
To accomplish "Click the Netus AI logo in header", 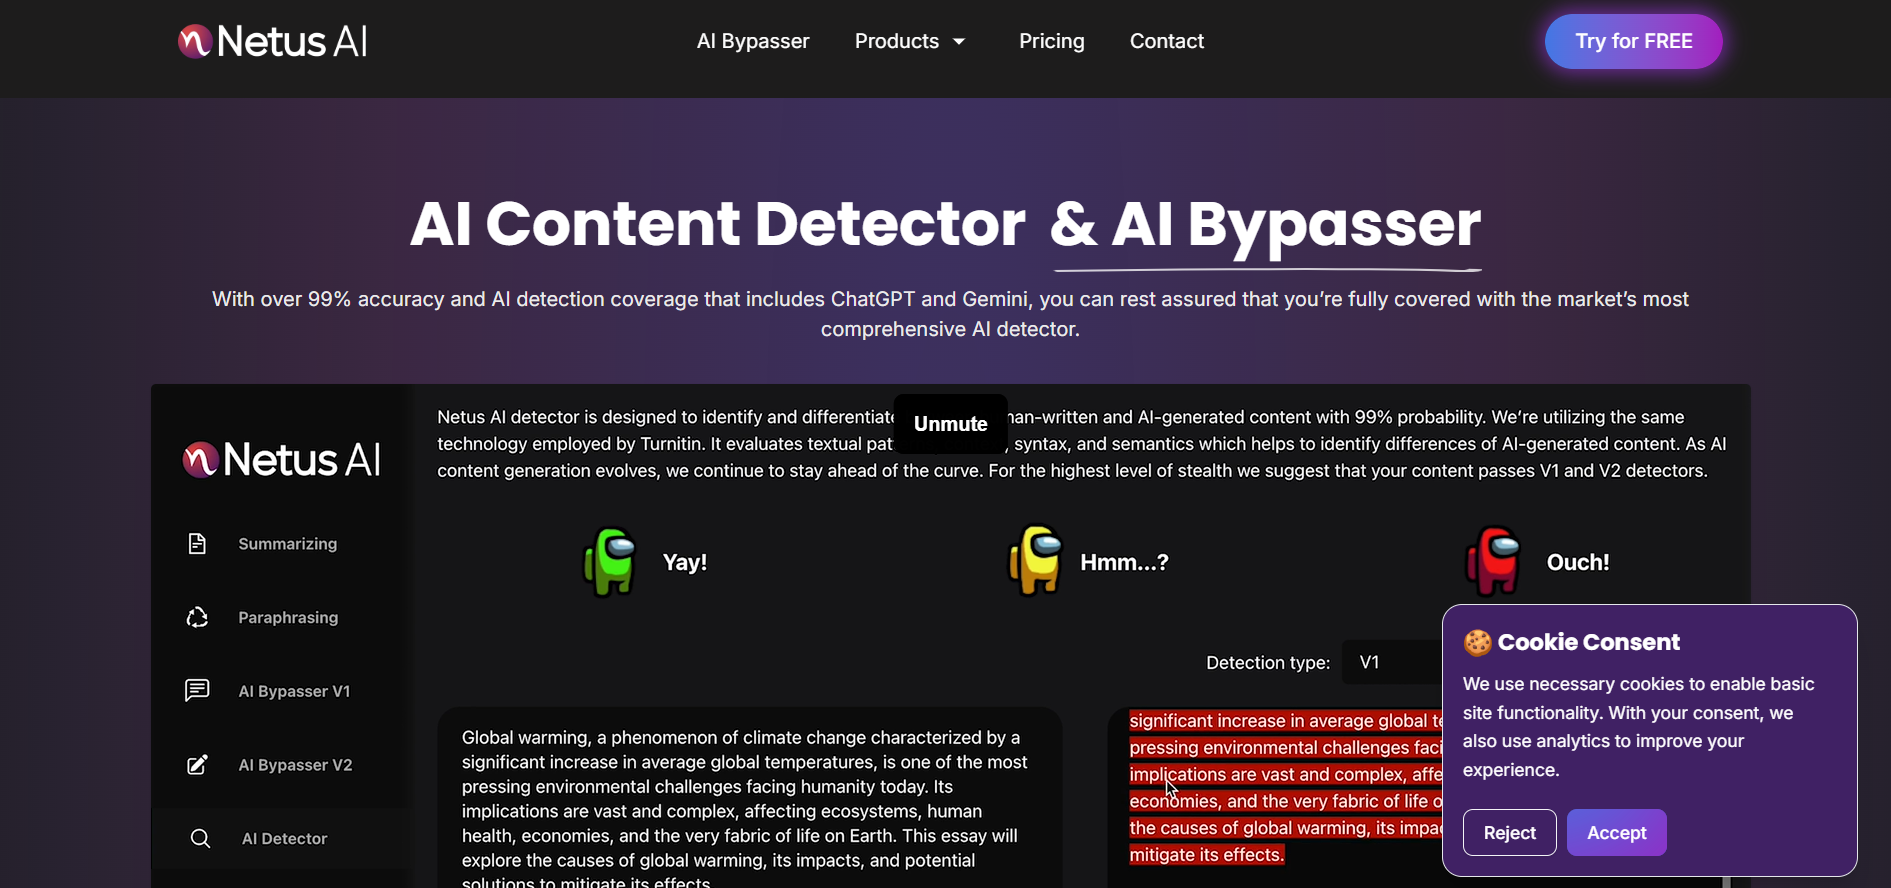I will click(272, 41).
